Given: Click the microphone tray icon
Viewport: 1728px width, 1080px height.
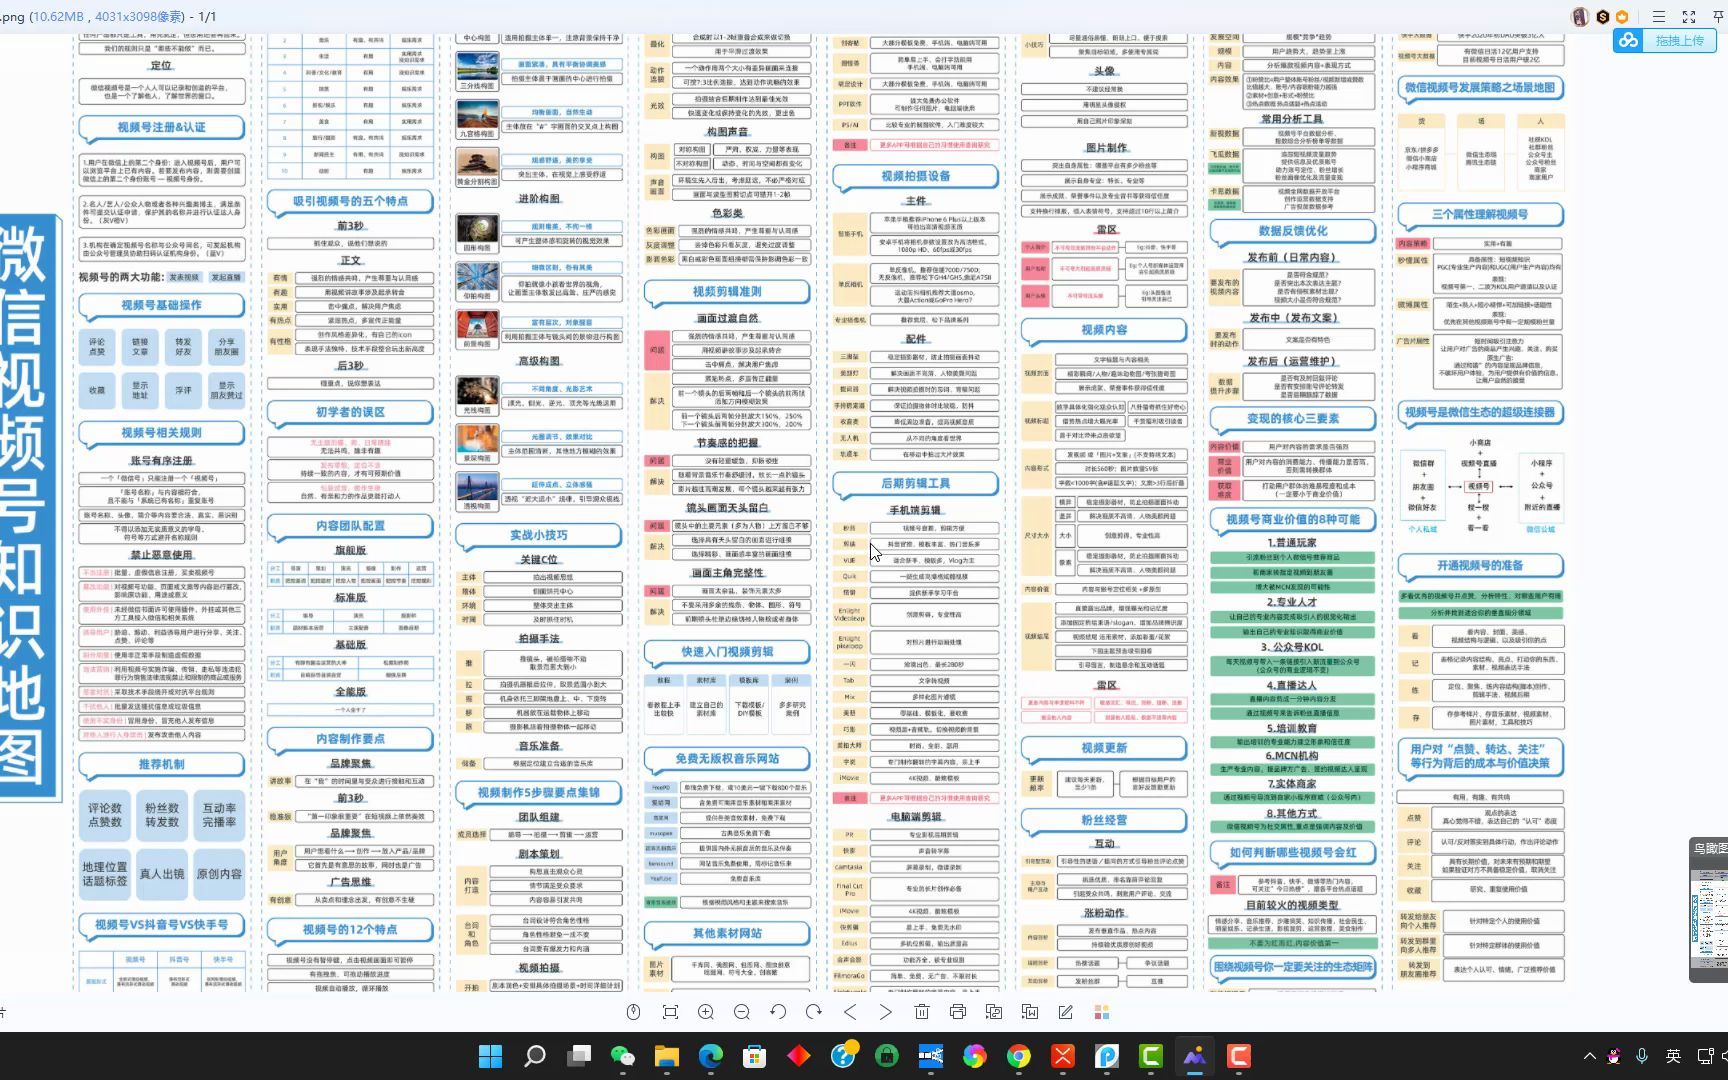Looking at the screenshot, I should coord(1642,1056).
